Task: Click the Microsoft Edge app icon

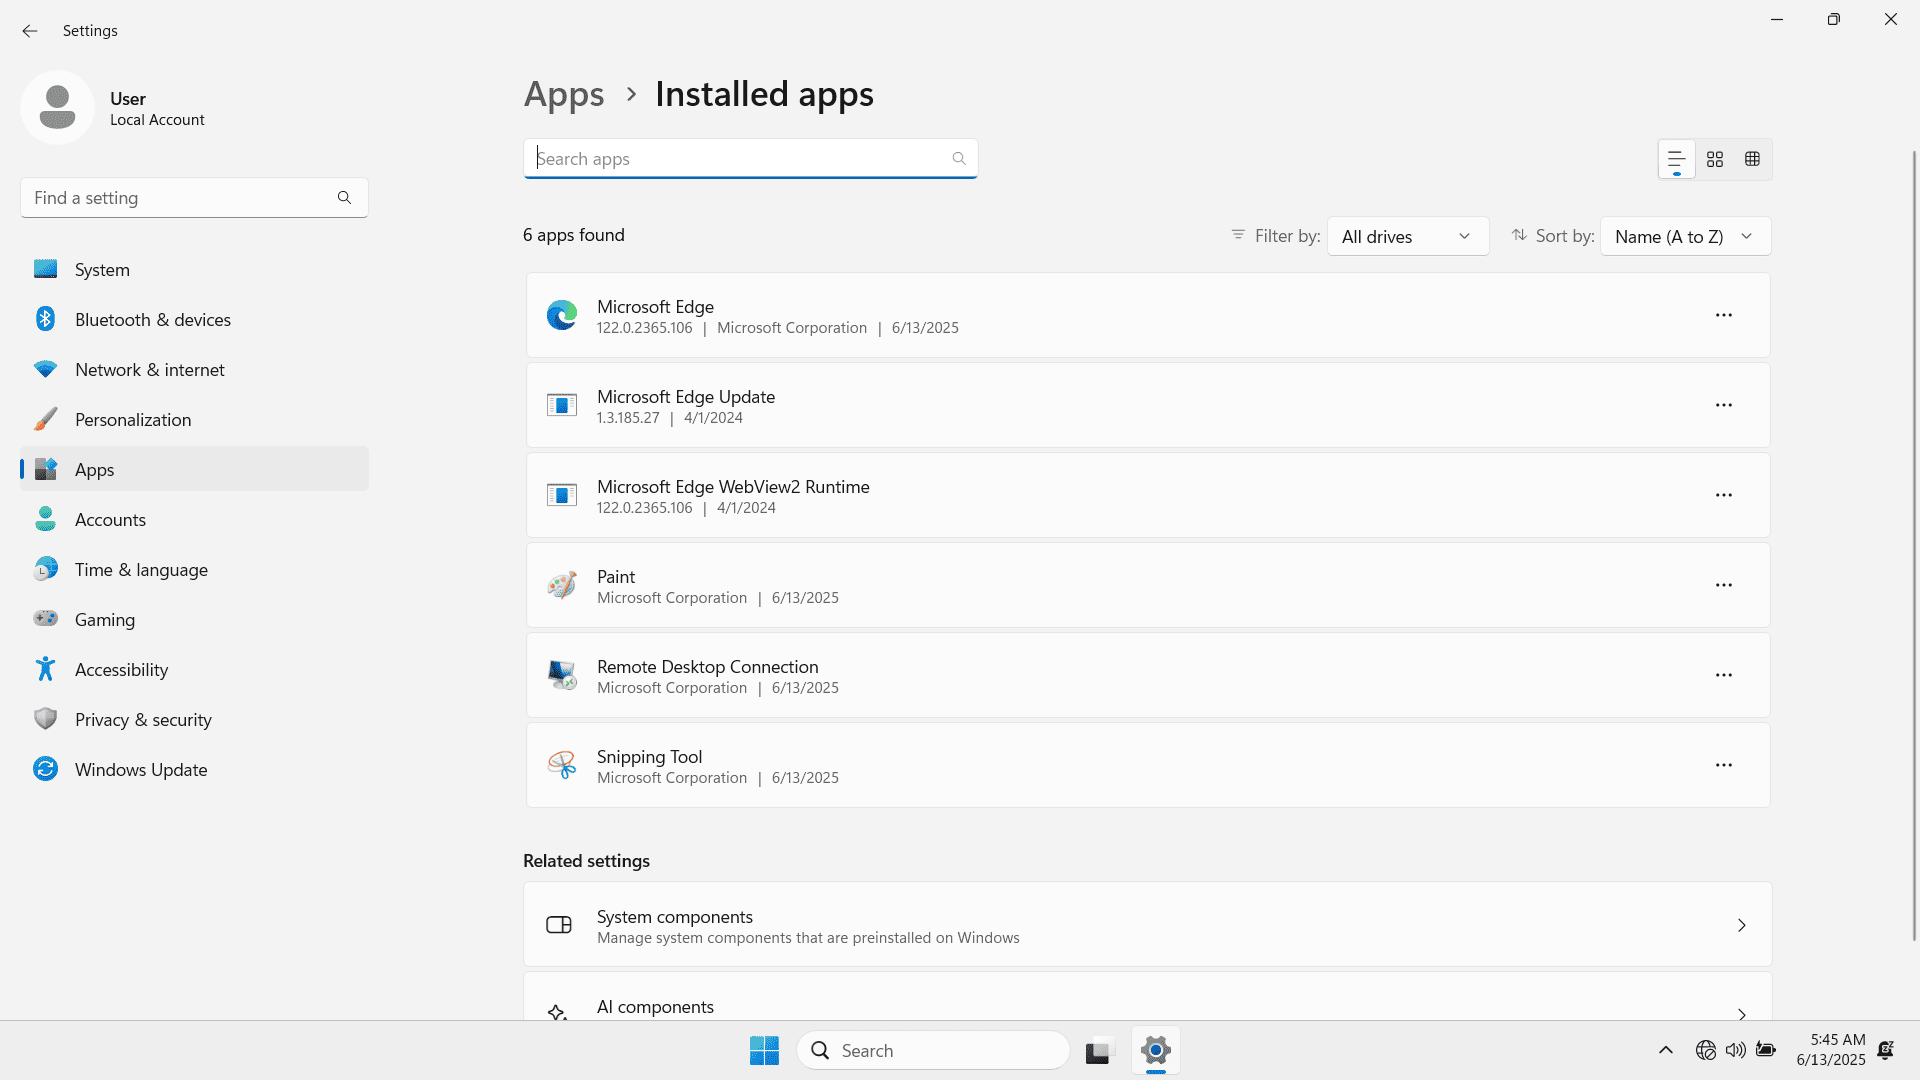Action: tap(562, 316)
